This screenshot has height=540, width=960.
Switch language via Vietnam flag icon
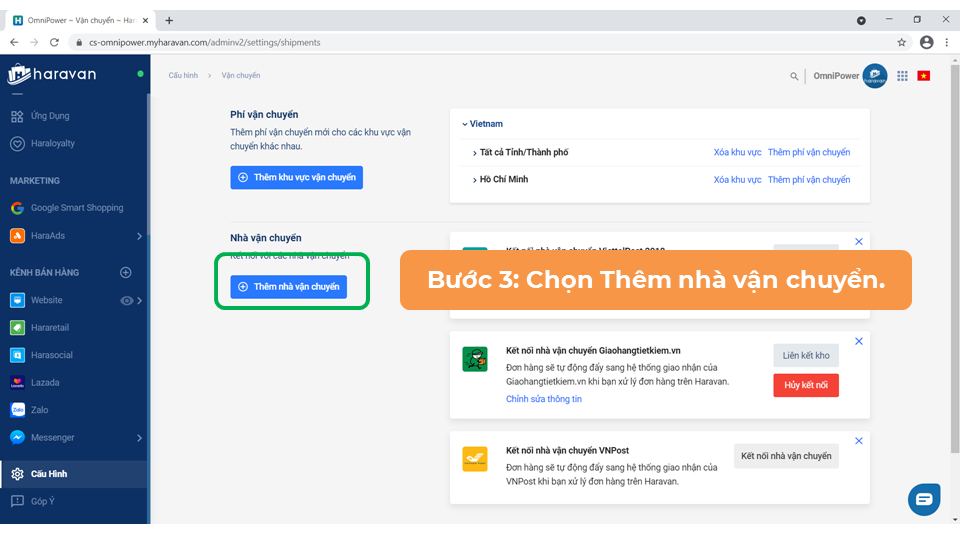coord(923,76)
